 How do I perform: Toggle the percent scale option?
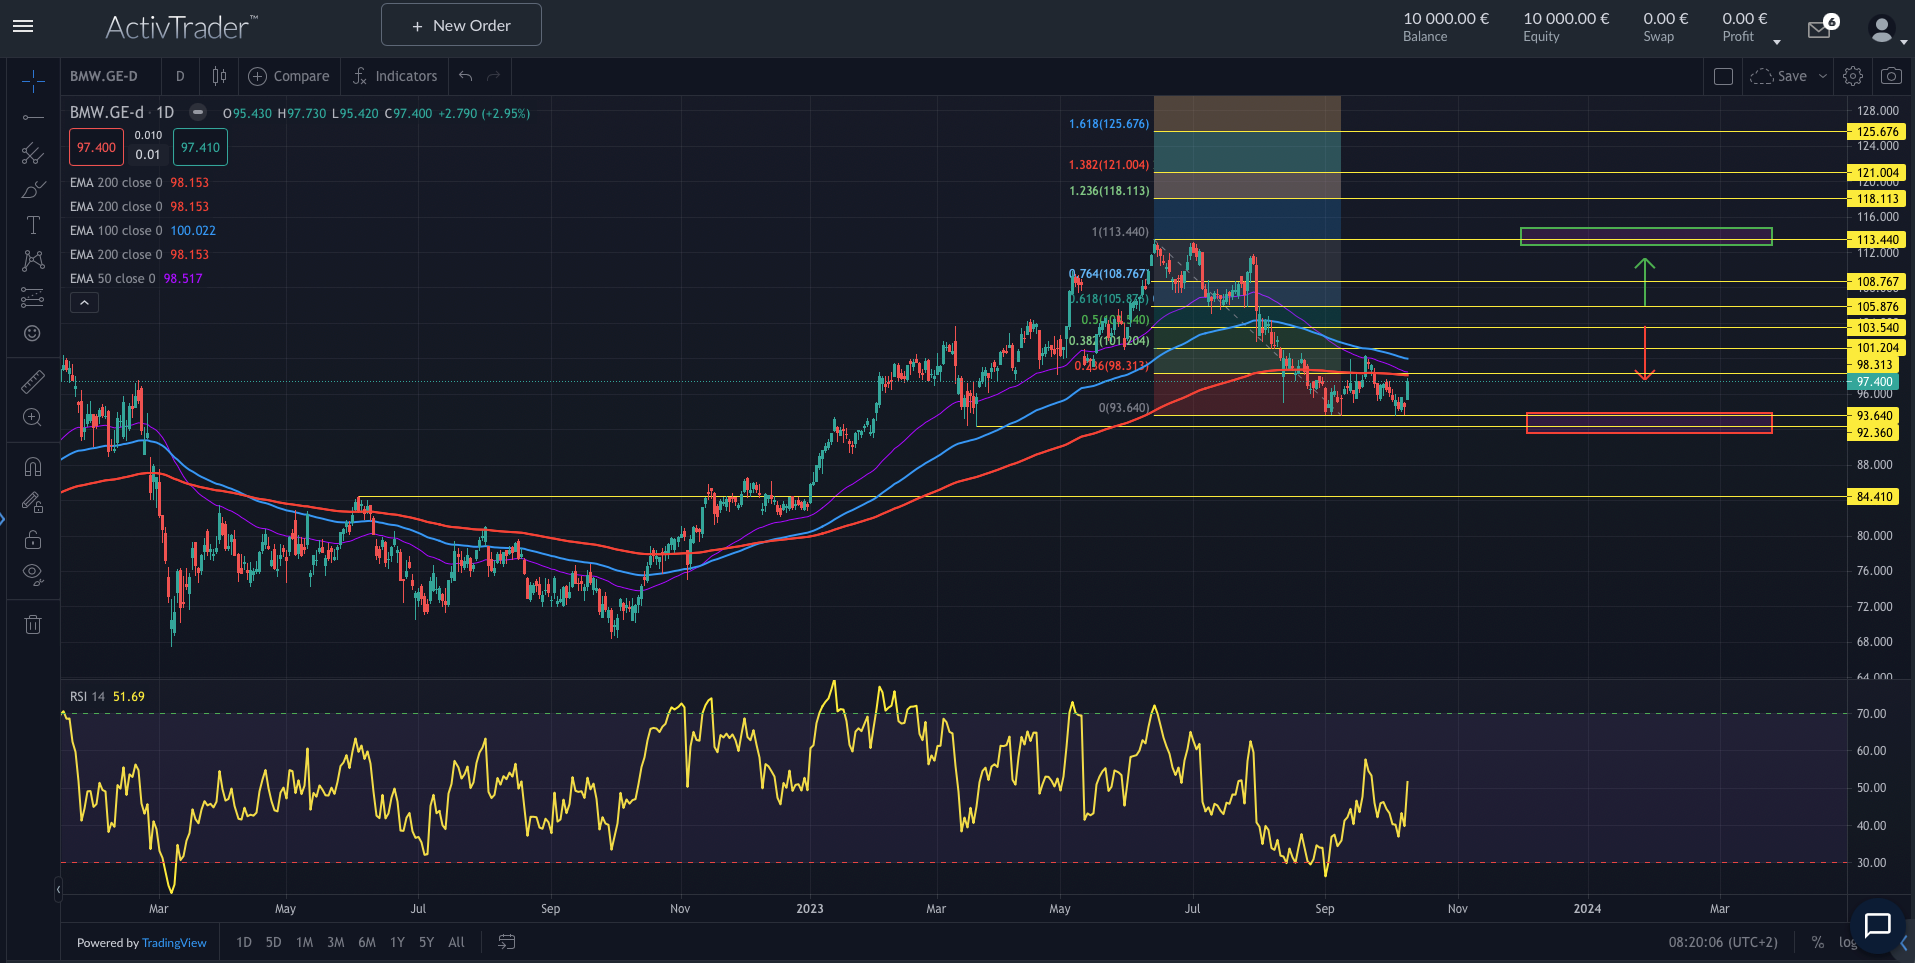(1817, 942)
